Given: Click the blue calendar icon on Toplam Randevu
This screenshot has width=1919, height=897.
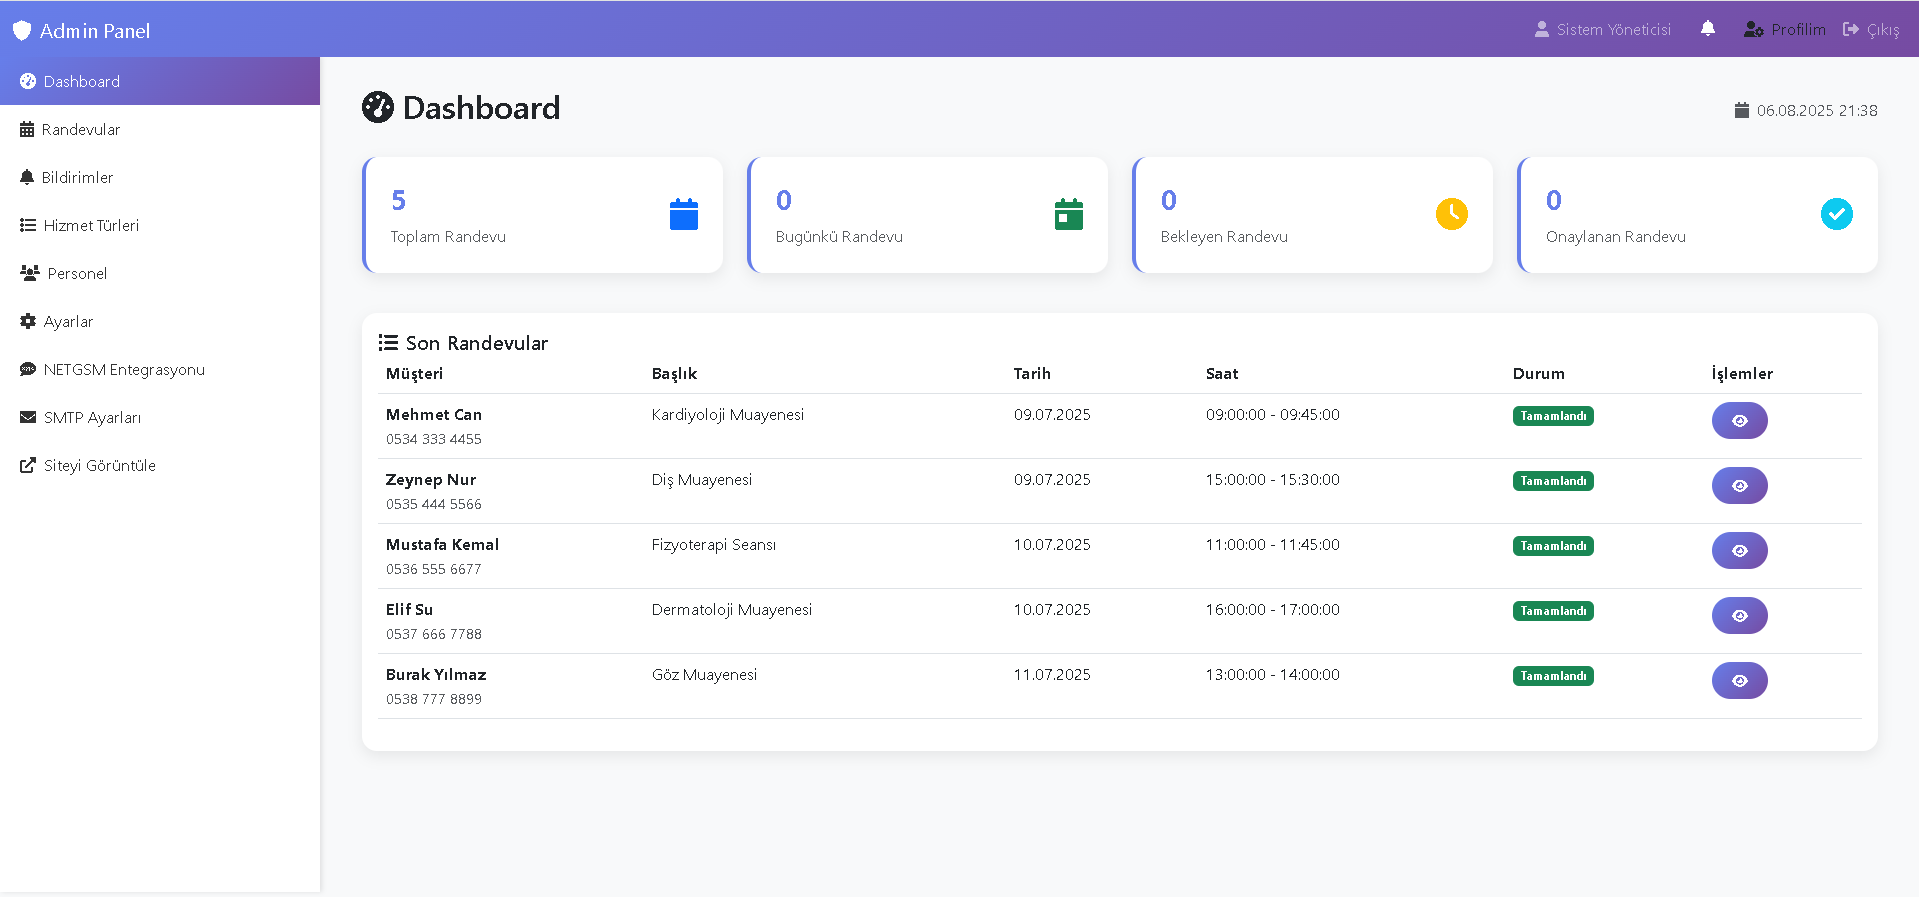Looking at the screenshot, I should coord(683,214).
